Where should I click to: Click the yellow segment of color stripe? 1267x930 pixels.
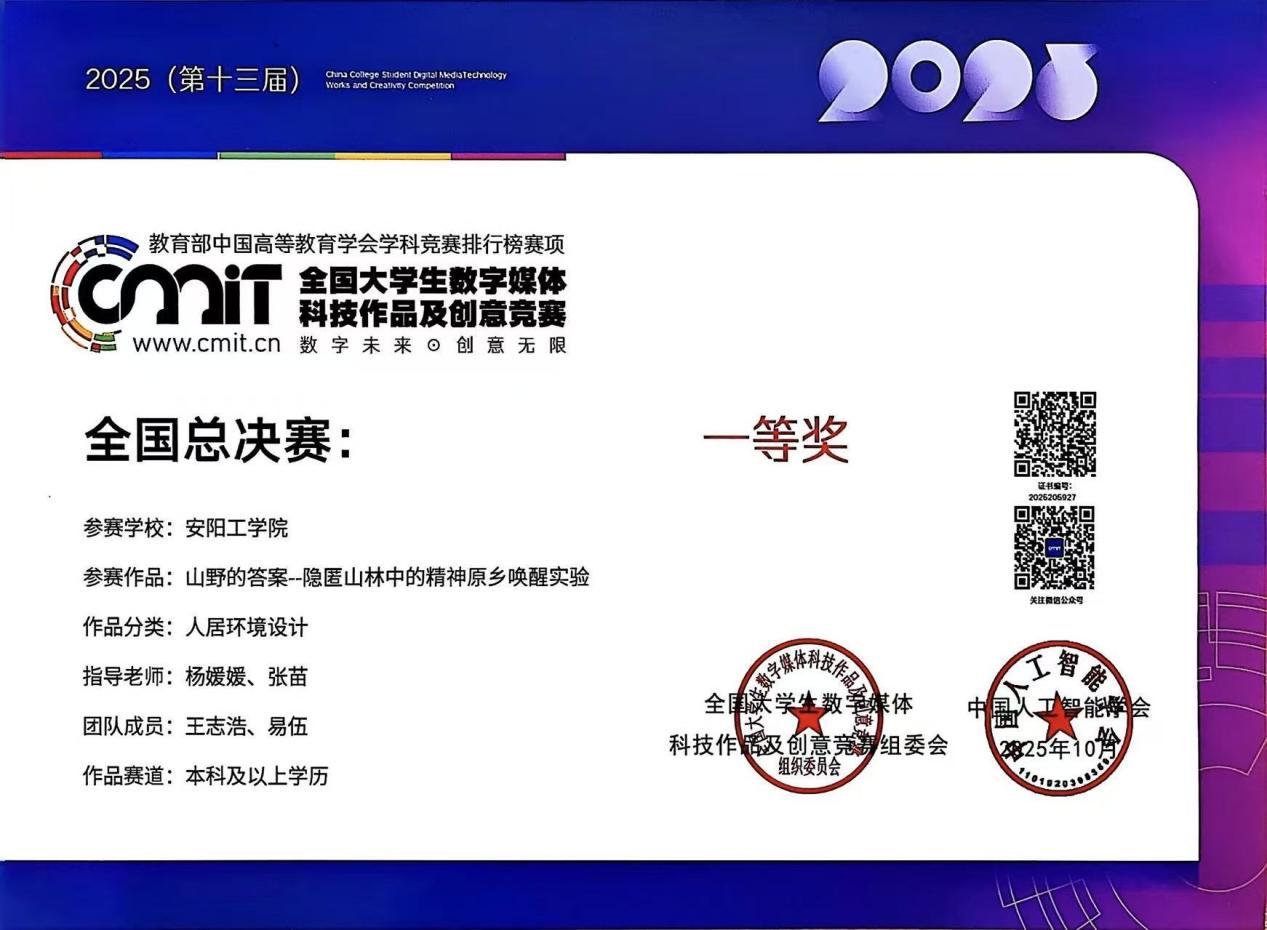tap(392, 156)
